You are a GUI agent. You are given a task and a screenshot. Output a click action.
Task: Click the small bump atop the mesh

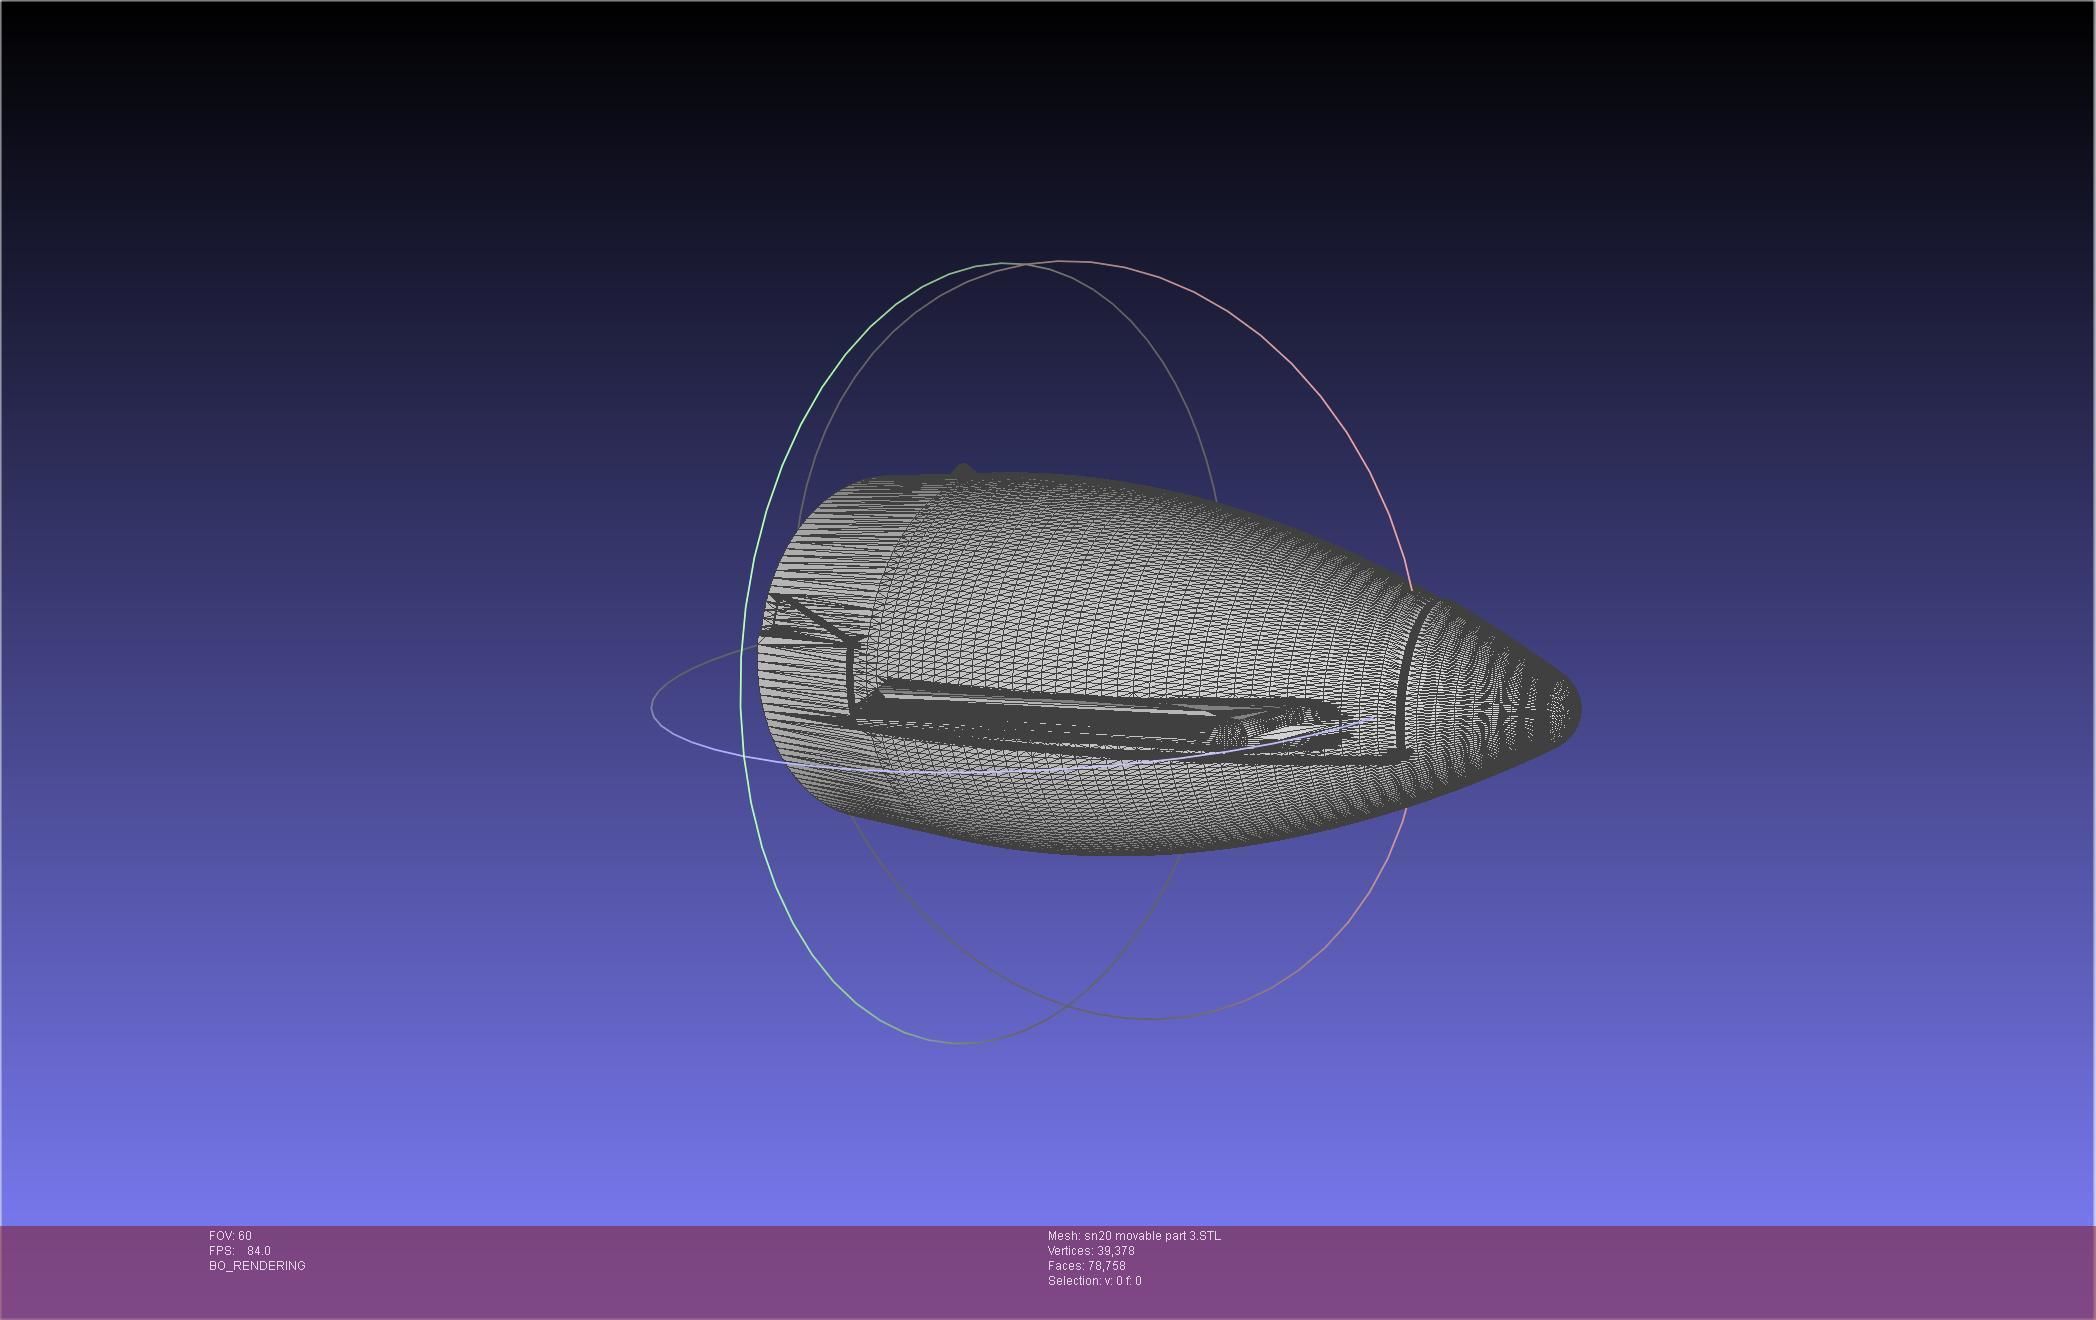[963, 469]
